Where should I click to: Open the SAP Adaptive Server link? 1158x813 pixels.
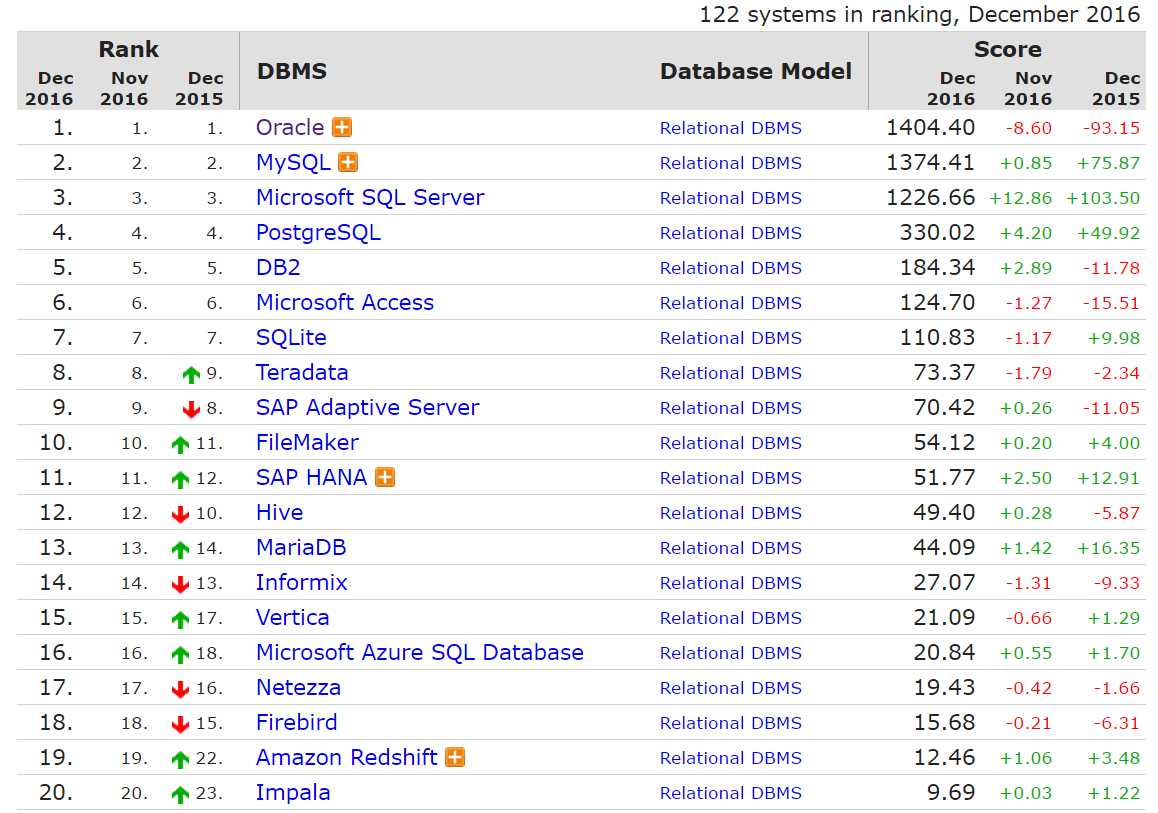[368, 408]
